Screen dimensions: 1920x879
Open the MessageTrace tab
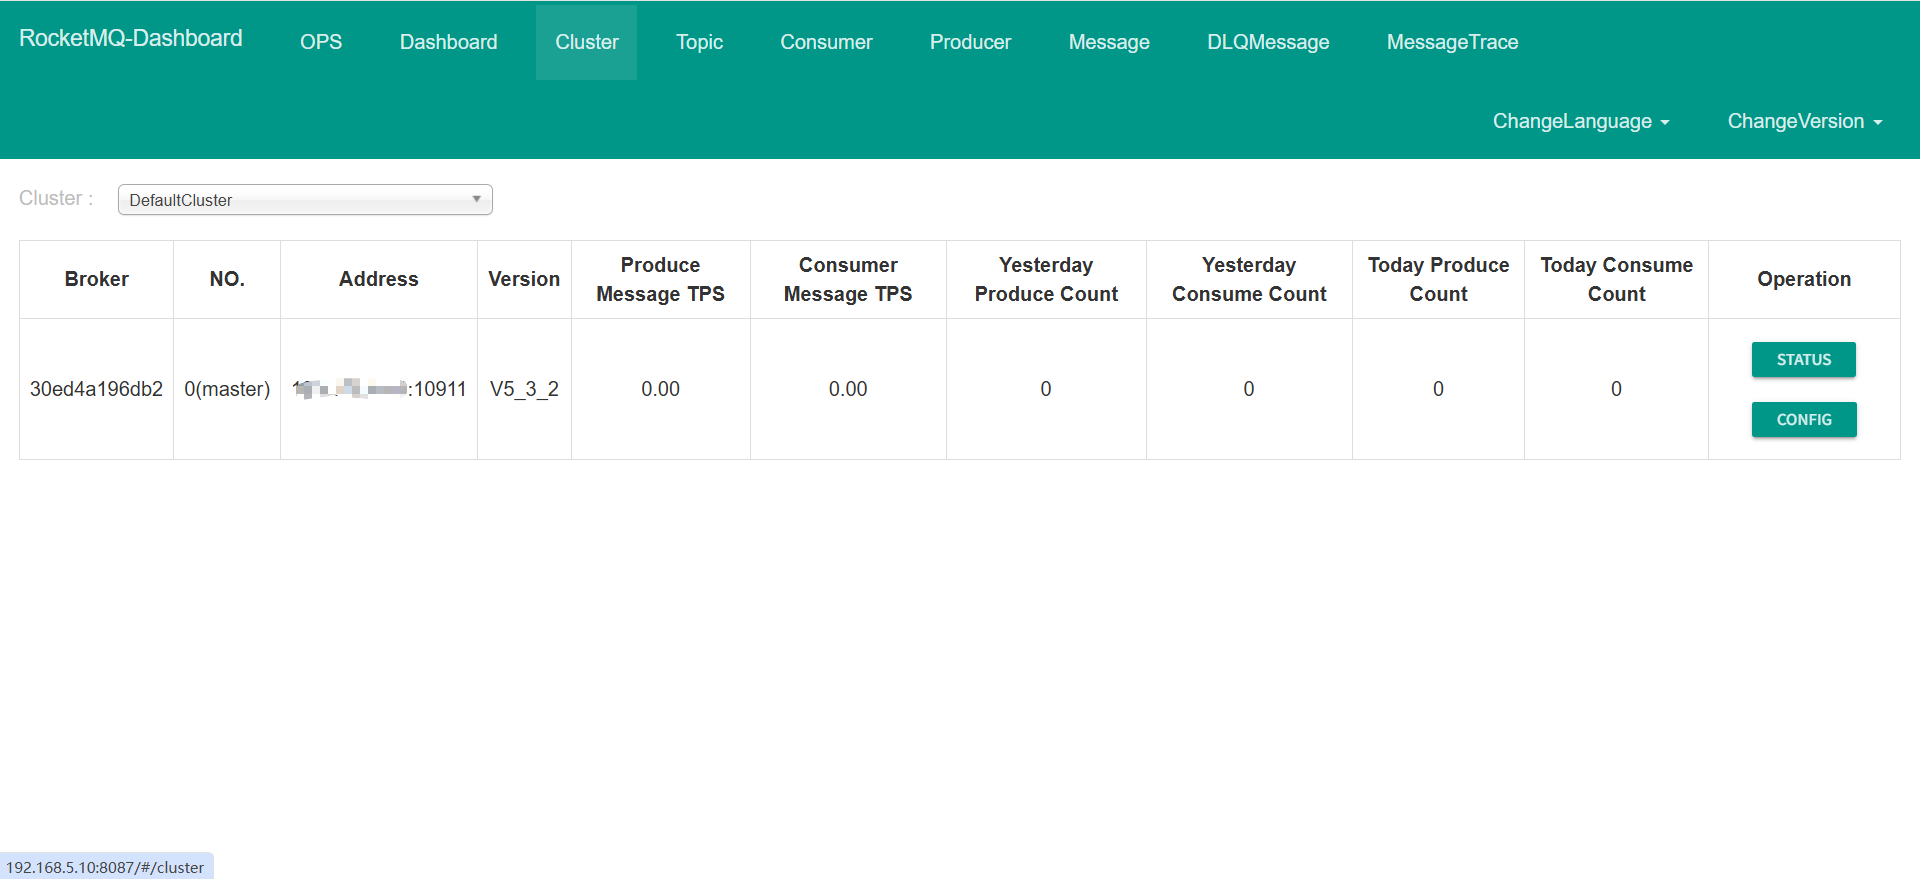pos(1452,42)
